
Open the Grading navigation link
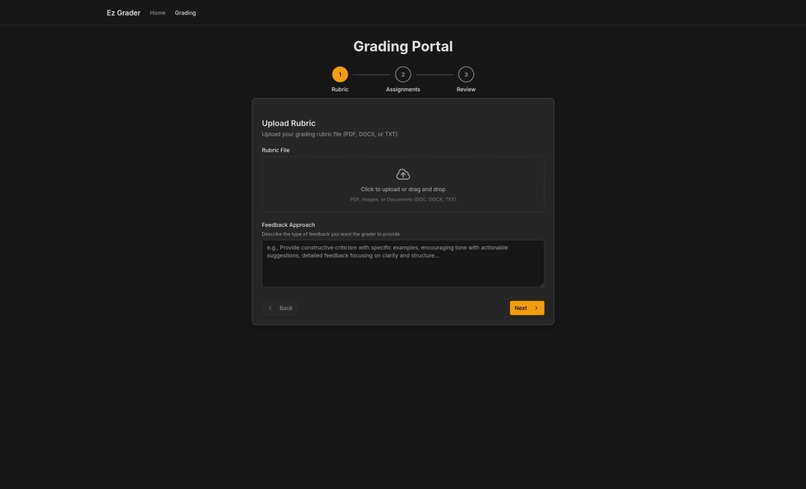click(x=185, y=13)
